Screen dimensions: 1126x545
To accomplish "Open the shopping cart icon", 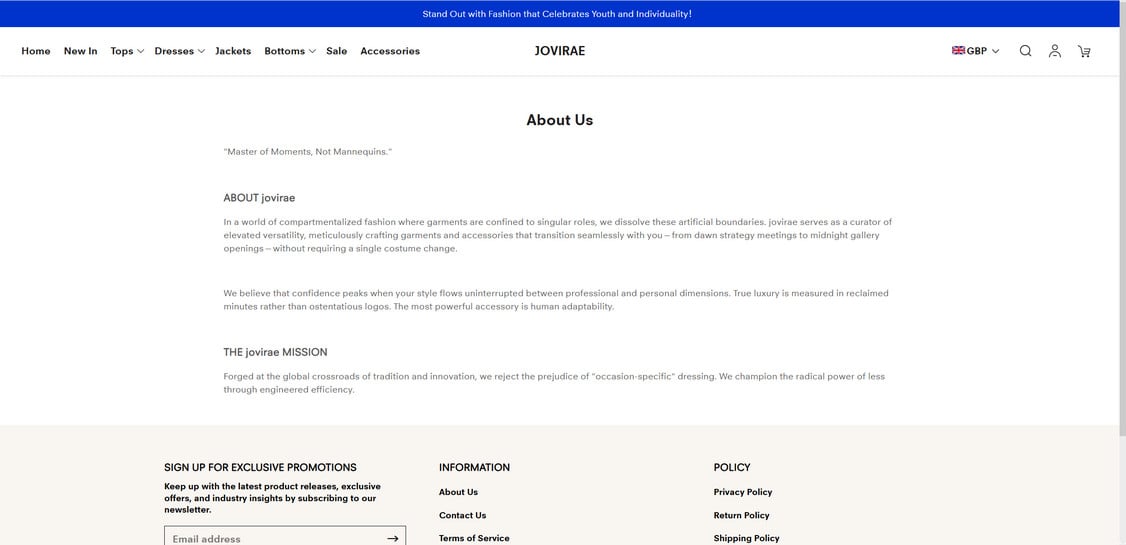I will click(1084, 51).
